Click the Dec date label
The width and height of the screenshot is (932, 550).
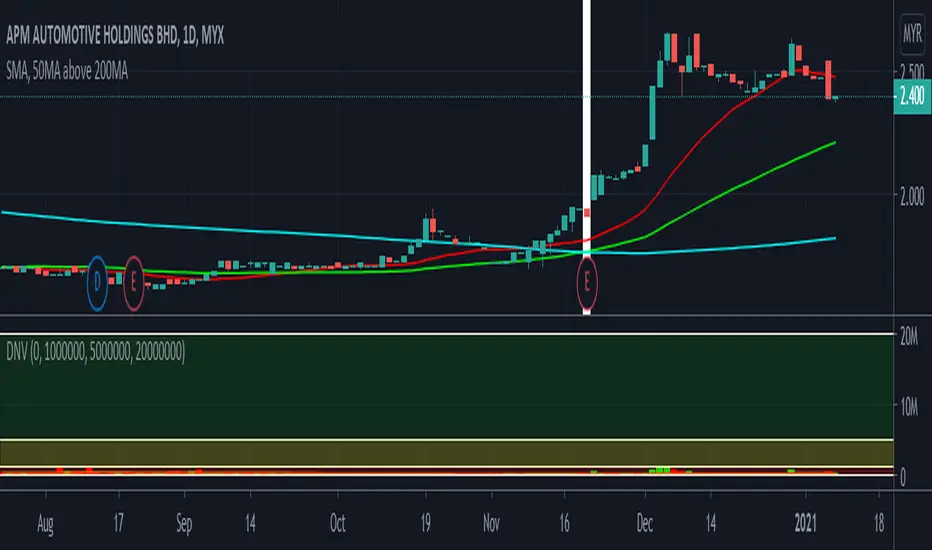point(645,523)
